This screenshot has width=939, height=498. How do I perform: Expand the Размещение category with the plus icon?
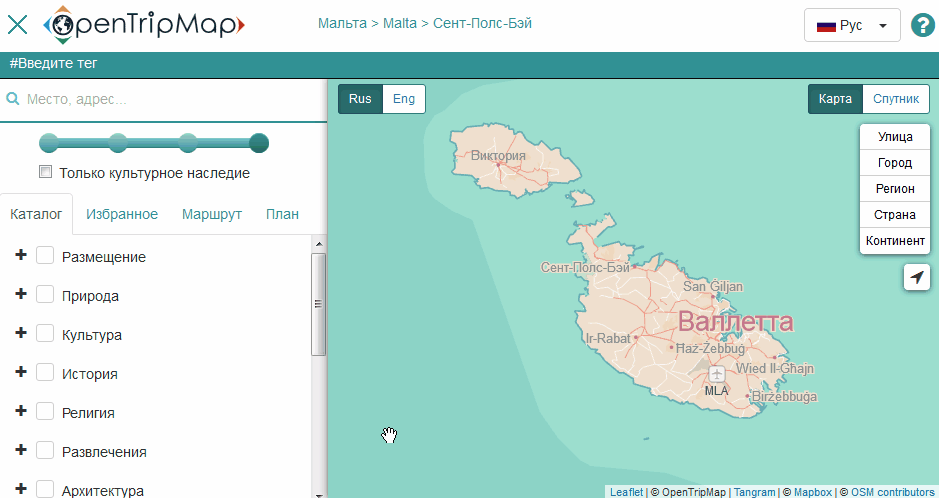[x=20, y=256]
